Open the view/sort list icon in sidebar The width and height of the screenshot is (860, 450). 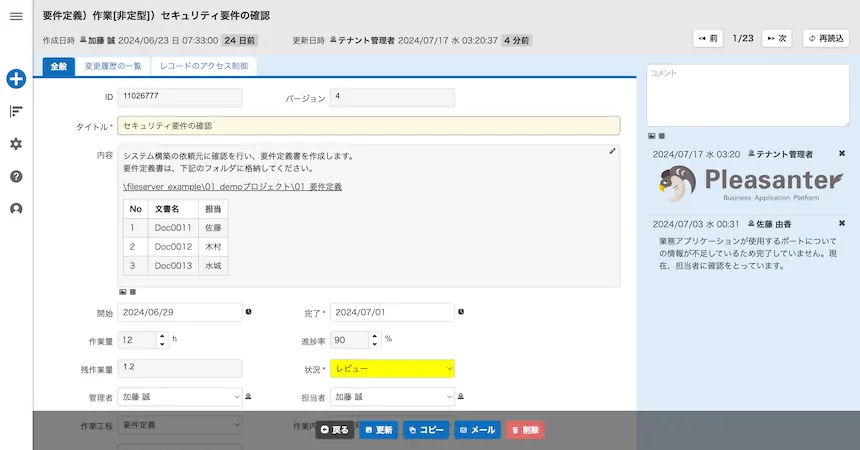click(x=16, y=111)
